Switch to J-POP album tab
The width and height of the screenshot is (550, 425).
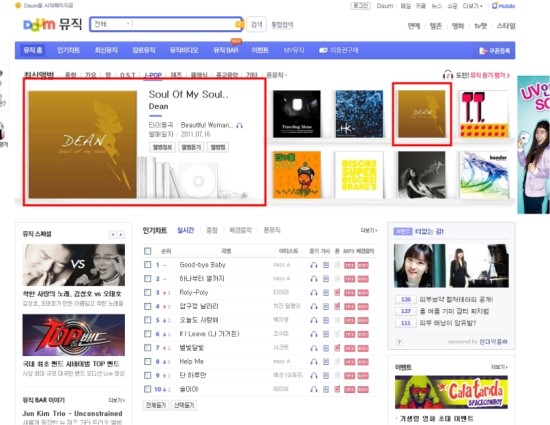coord(153,75)
